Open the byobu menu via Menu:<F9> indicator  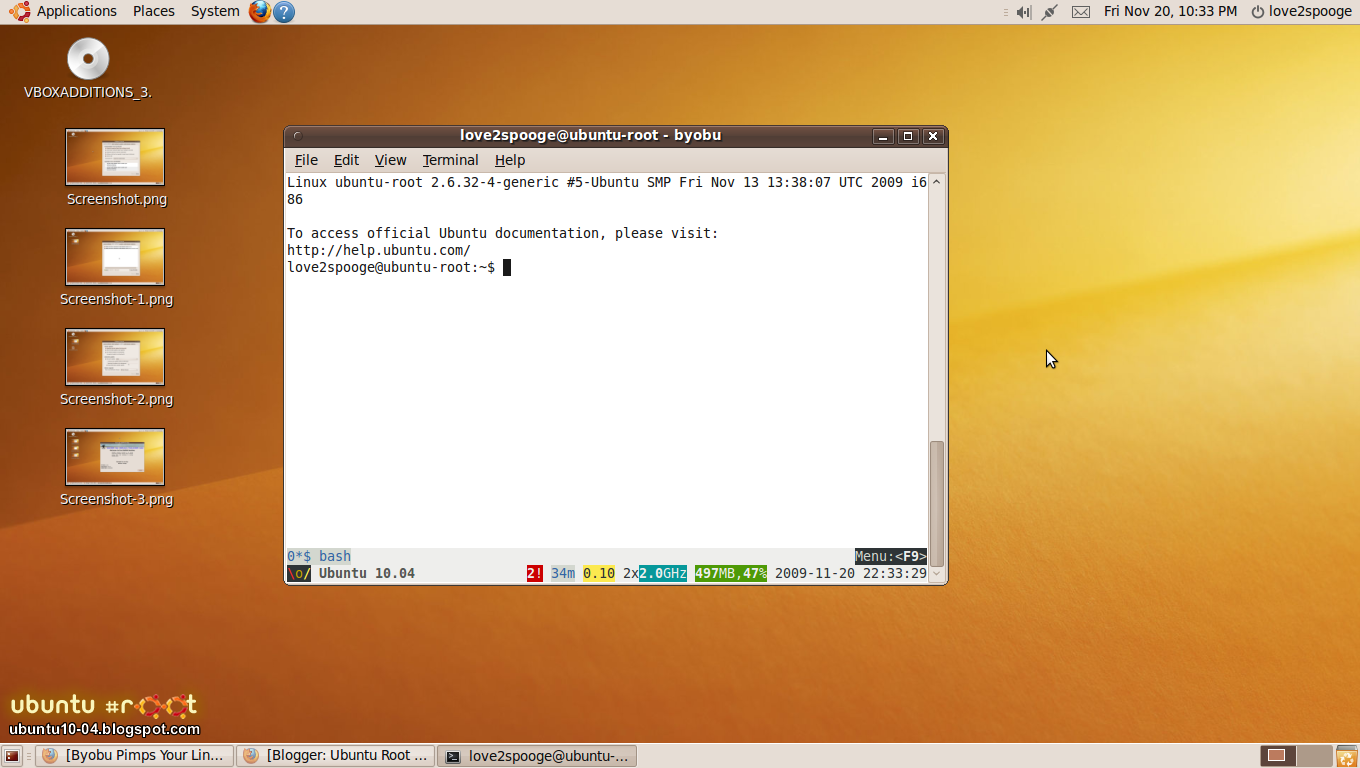point(890,556)
